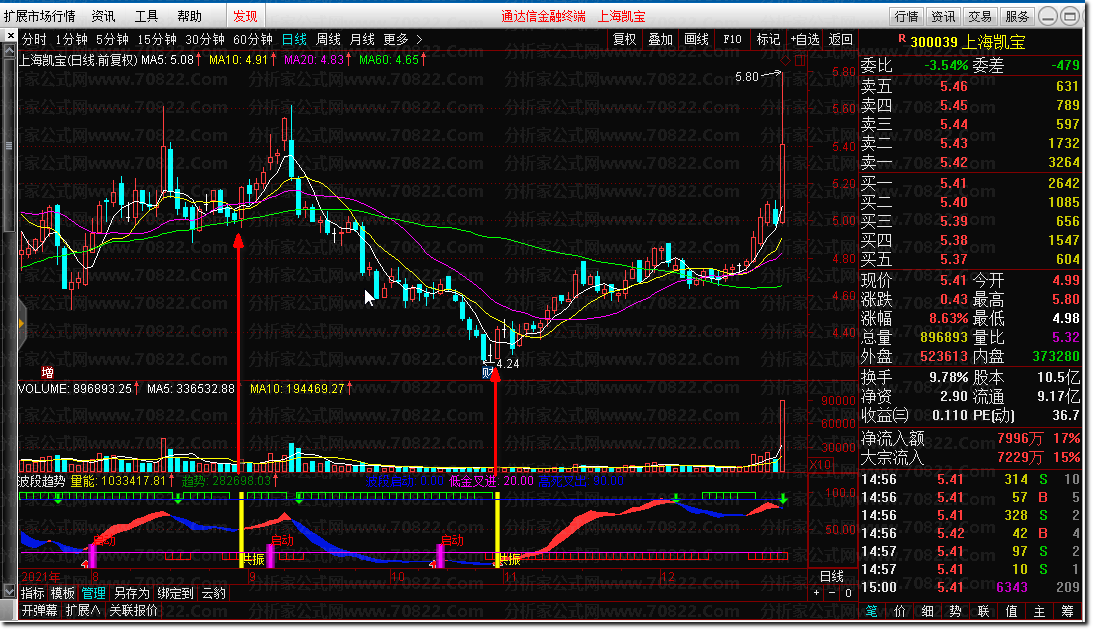Select the 值 value tab
Viewport: 1094px width, 630px height.
coord(1012,611)
